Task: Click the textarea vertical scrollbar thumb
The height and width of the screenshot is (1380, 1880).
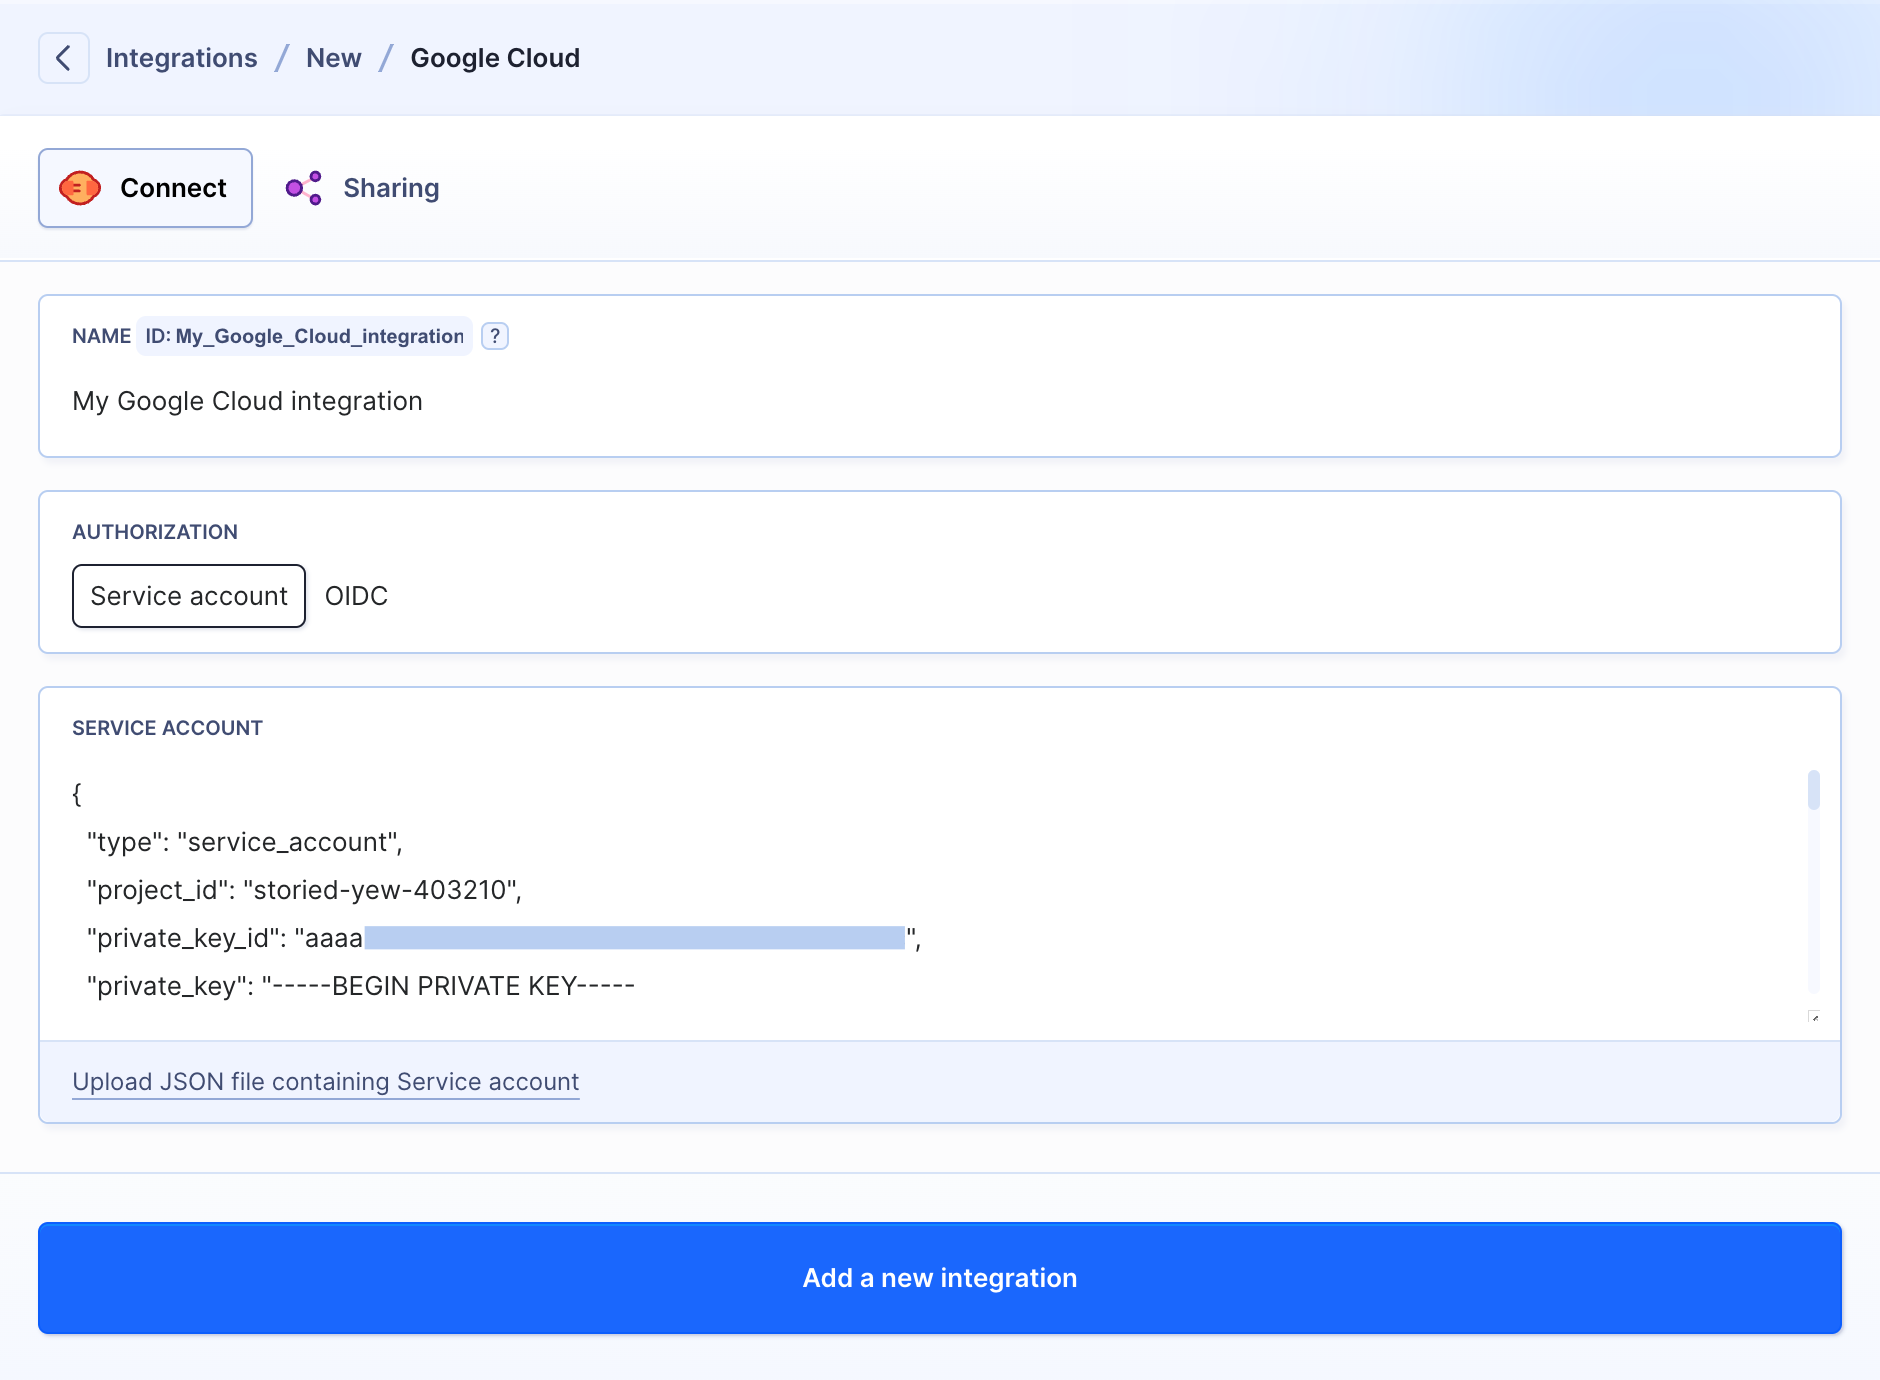Action: tap(1814, 790)
